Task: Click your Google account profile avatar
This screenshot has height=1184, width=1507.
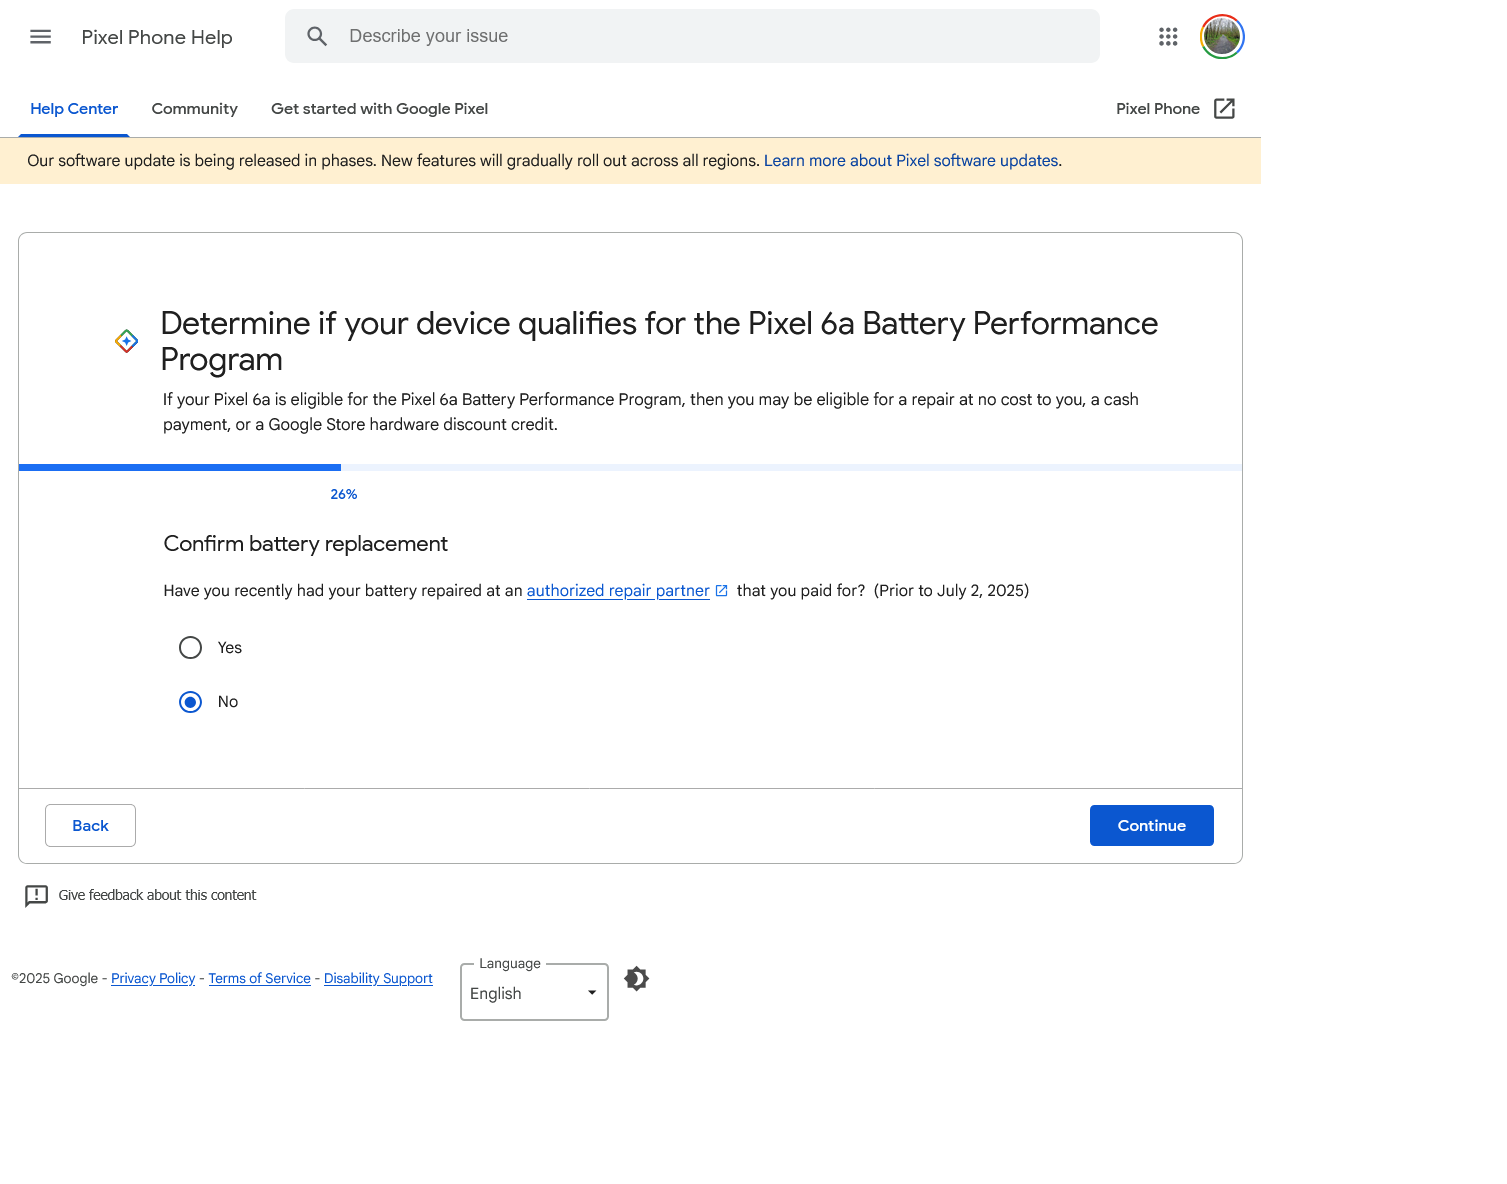Action: 1222,36
